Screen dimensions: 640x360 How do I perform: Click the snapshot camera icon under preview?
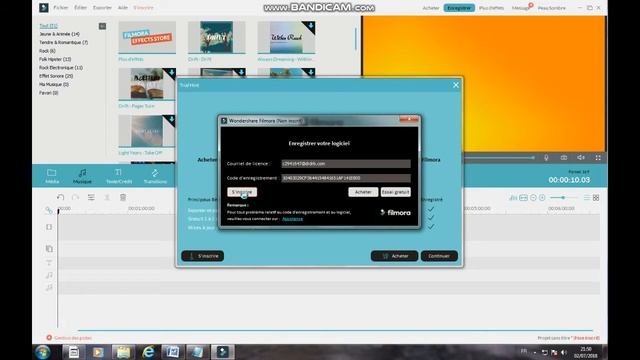(564, 158)
